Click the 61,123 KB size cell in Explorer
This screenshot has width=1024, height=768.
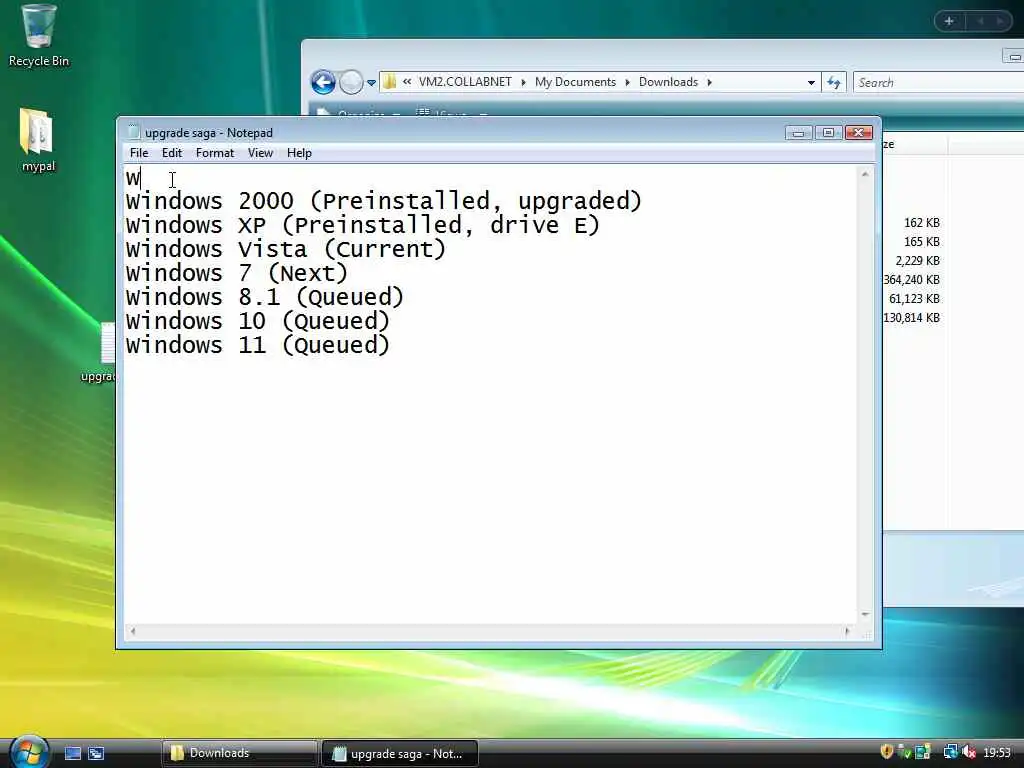pos(914,298)
